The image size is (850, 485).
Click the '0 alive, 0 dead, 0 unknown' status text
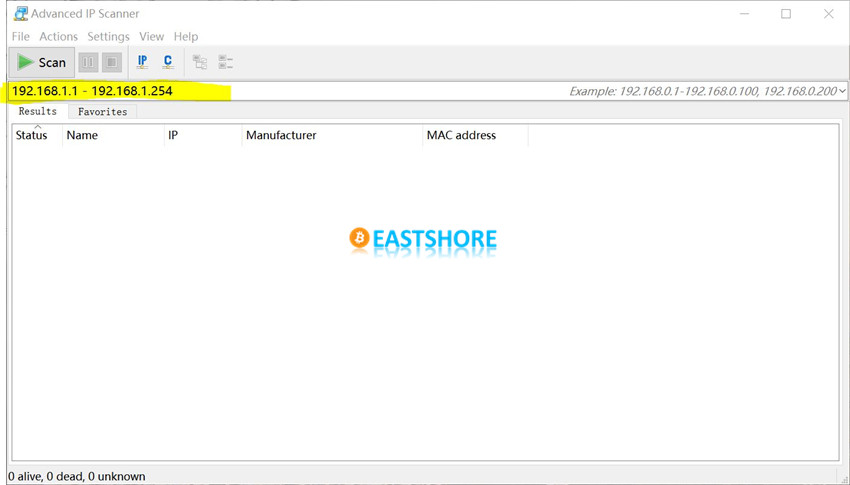click(77, 476)
